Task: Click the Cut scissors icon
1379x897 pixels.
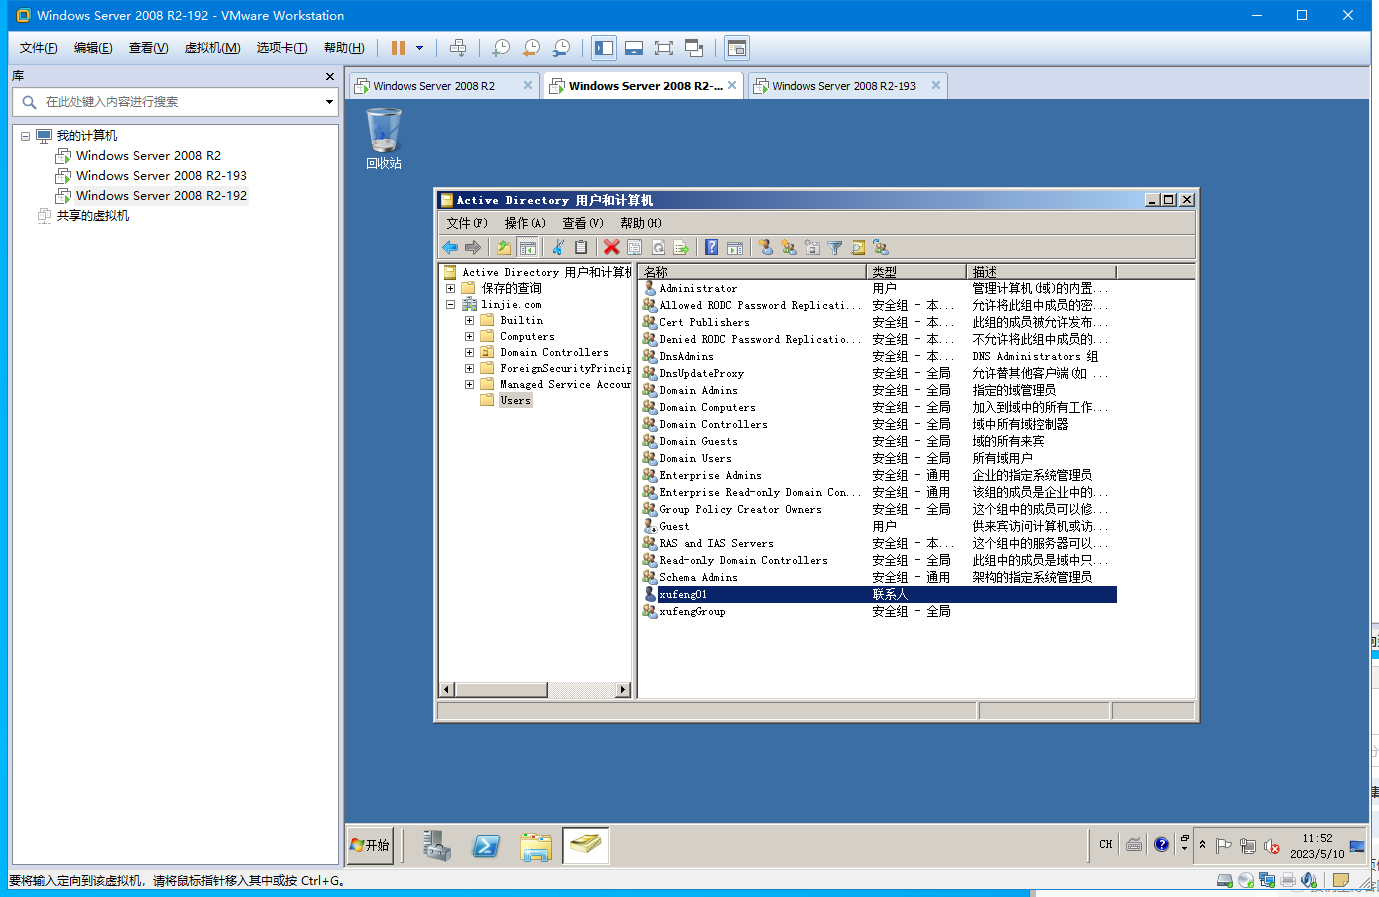Action: (558, 247)
